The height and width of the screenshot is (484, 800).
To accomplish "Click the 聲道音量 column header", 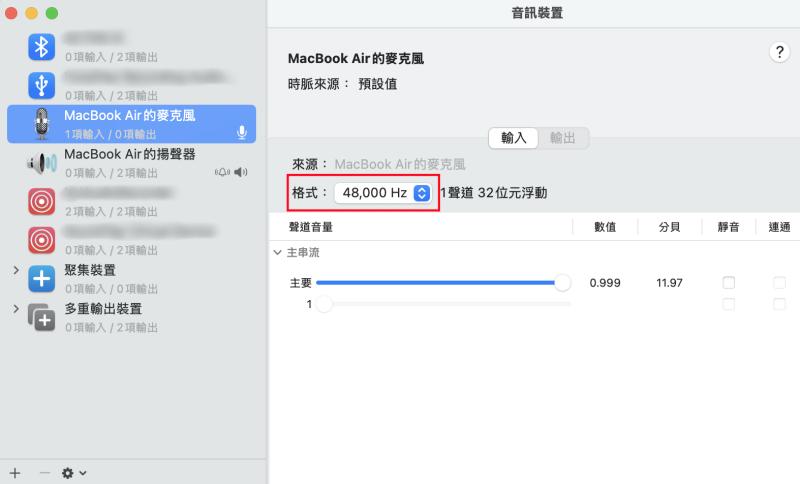I will point(311,227).
